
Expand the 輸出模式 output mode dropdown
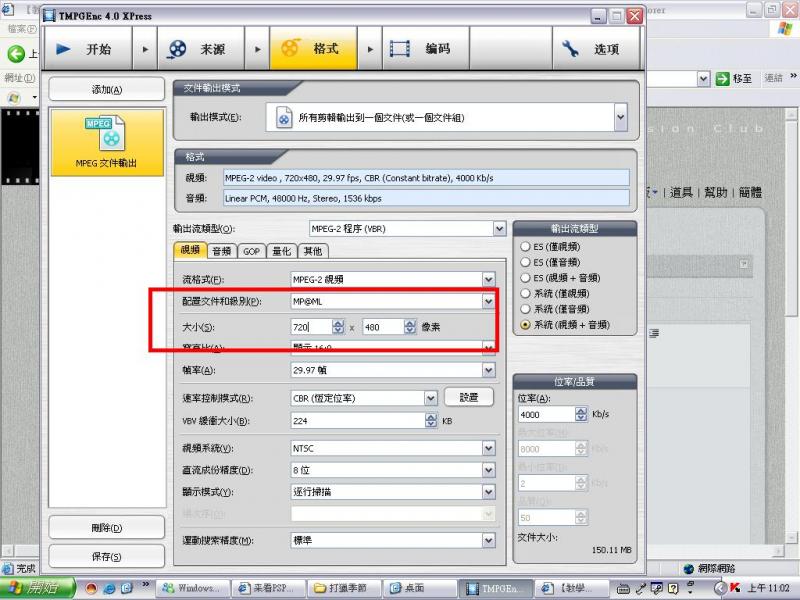coord(620,117)
